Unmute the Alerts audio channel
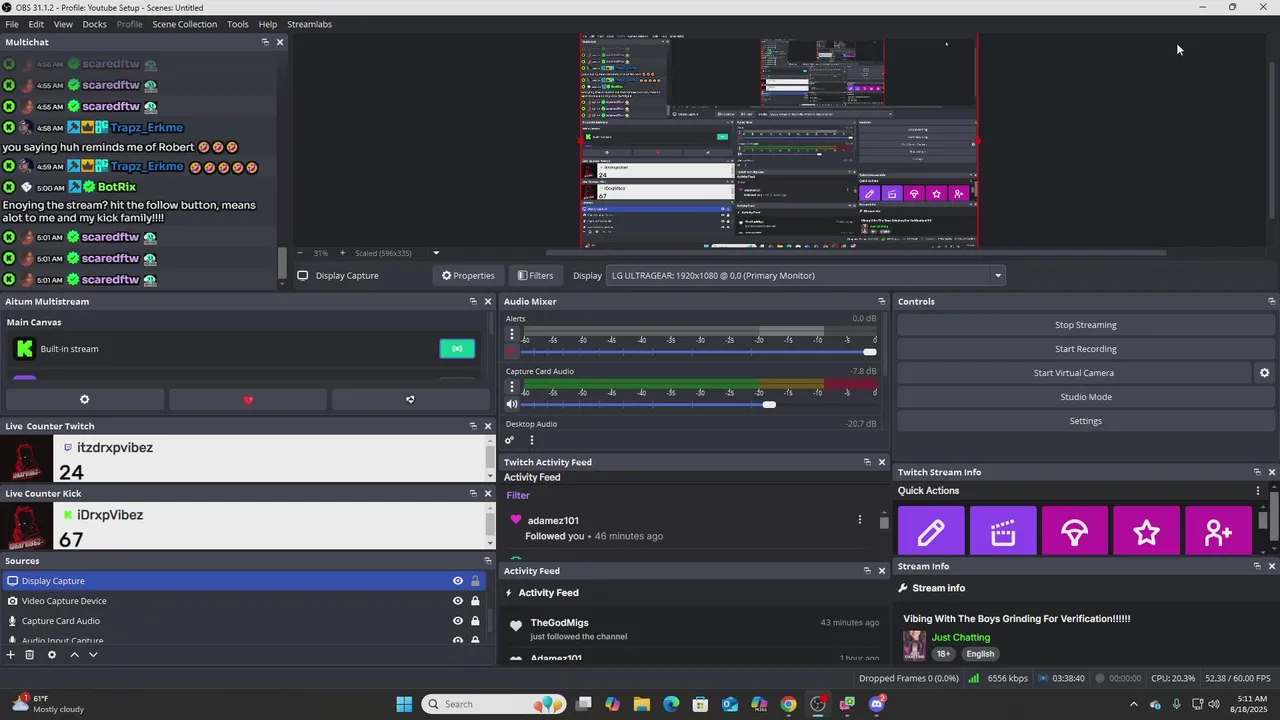Screen dimensions: 1280x720 tap(512, 352)
